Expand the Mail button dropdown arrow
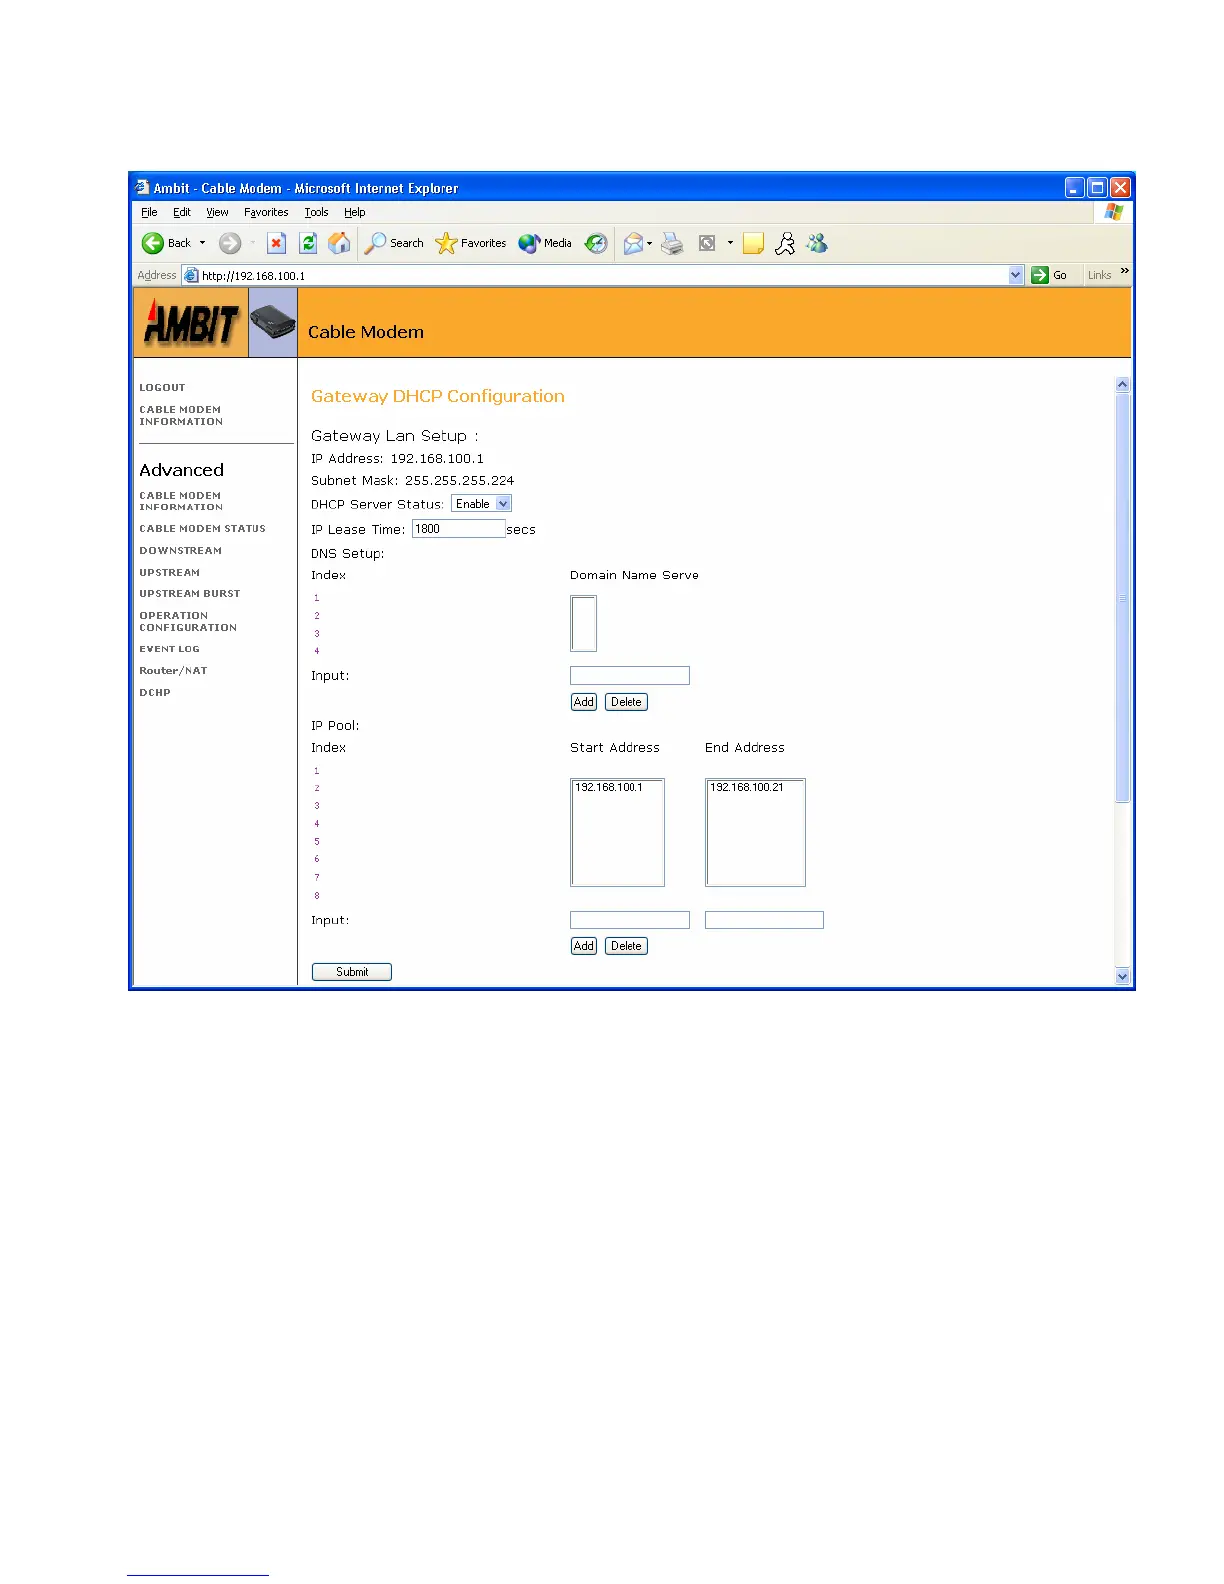 click(650, 243)
